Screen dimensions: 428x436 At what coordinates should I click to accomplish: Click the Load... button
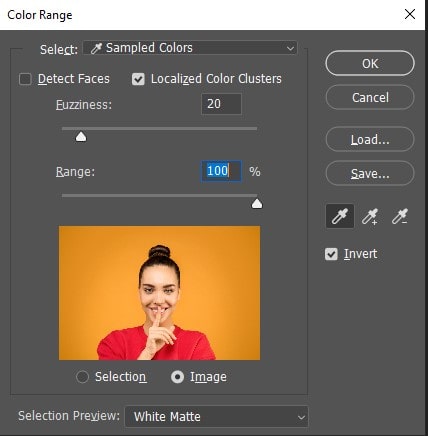point(370,139)
